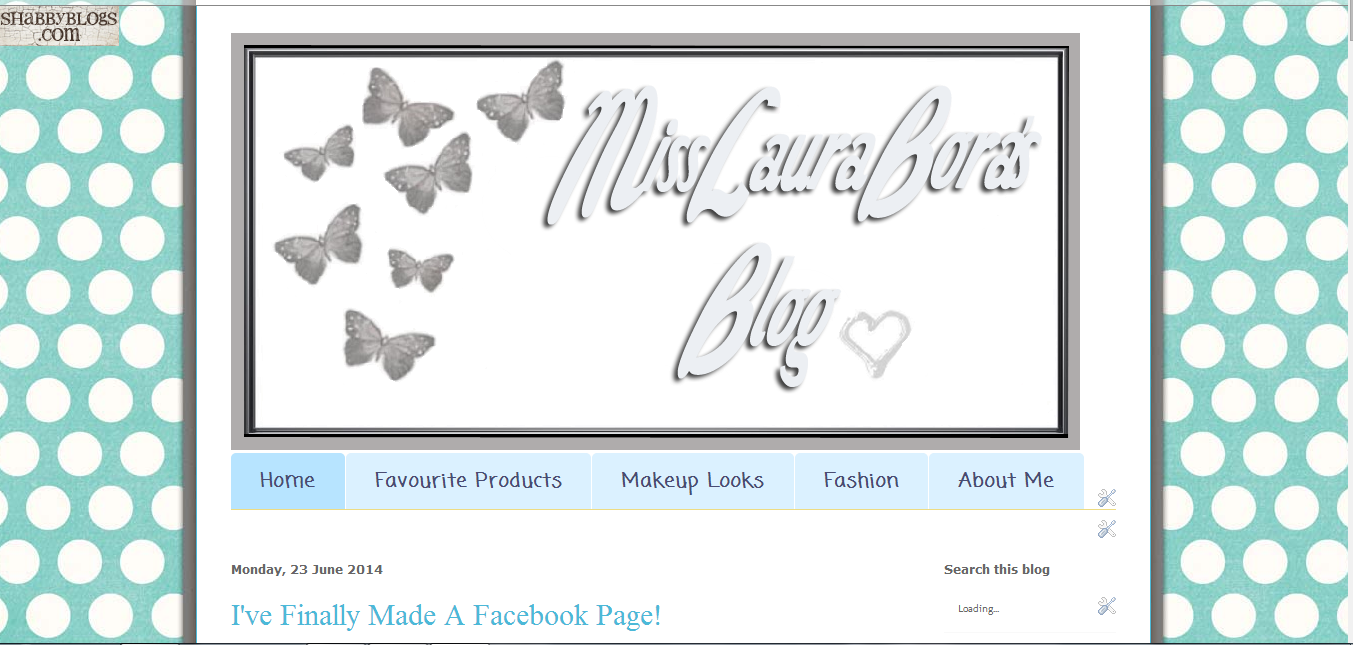Click the ShabbyBlogs.com badge in the corner
This screenshot has height=645, width=1353.
click(x=60, y=24)
